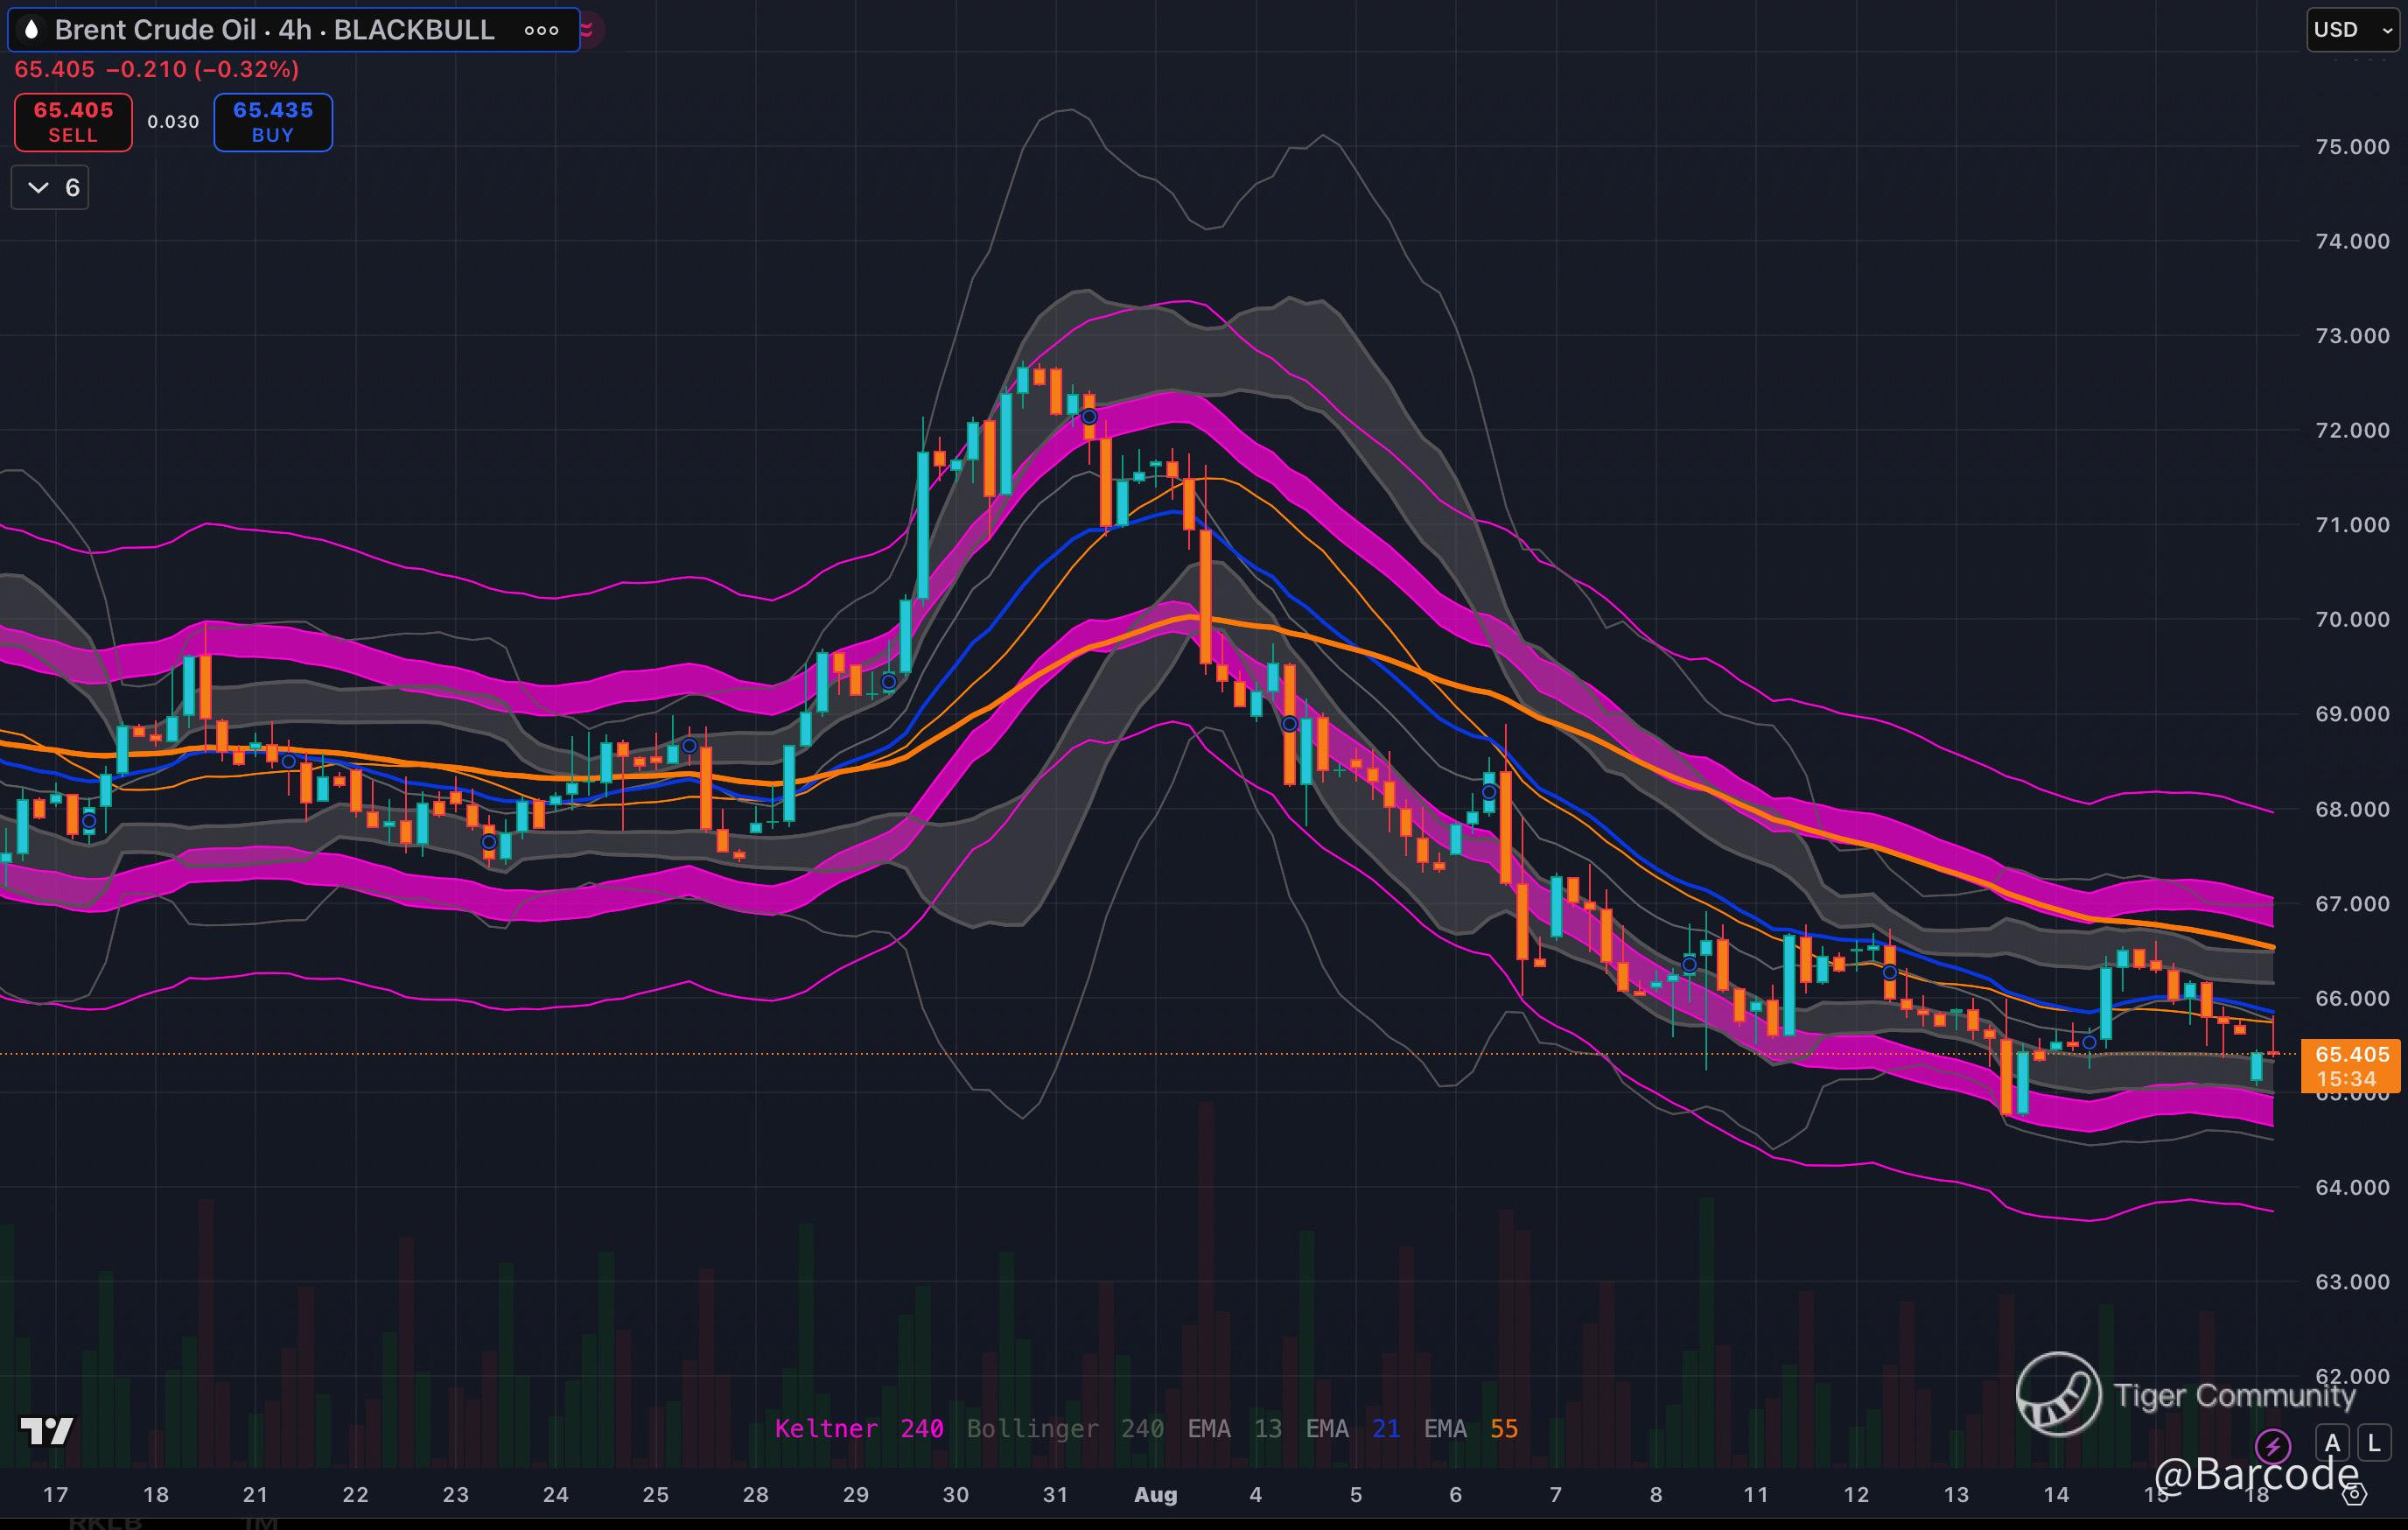Toggle auto scale with the A button

pos(2332,1443)
